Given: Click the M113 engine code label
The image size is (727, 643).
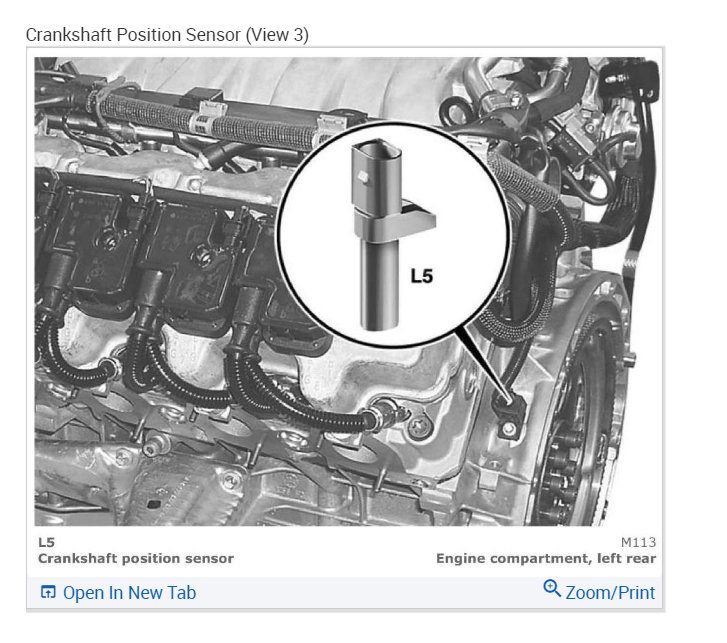Looking at the screenshot, I should click(638, 542).
